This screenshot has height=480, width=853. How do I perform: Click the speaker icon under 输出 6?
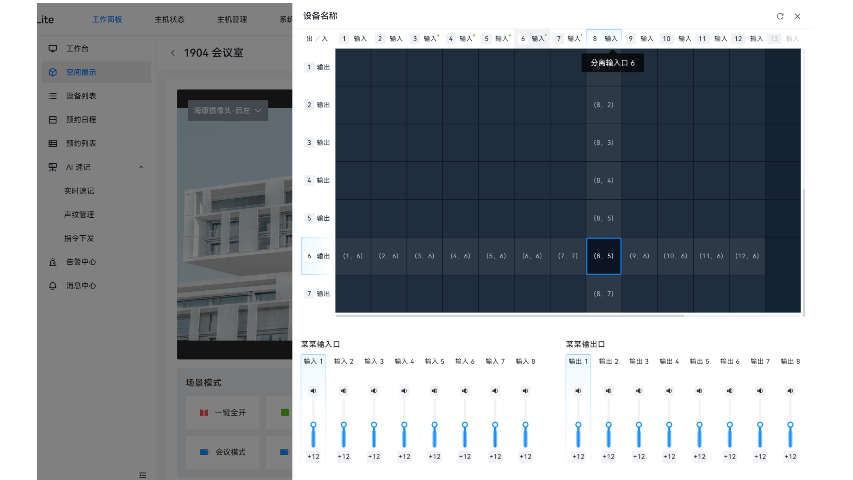[730, 391]
